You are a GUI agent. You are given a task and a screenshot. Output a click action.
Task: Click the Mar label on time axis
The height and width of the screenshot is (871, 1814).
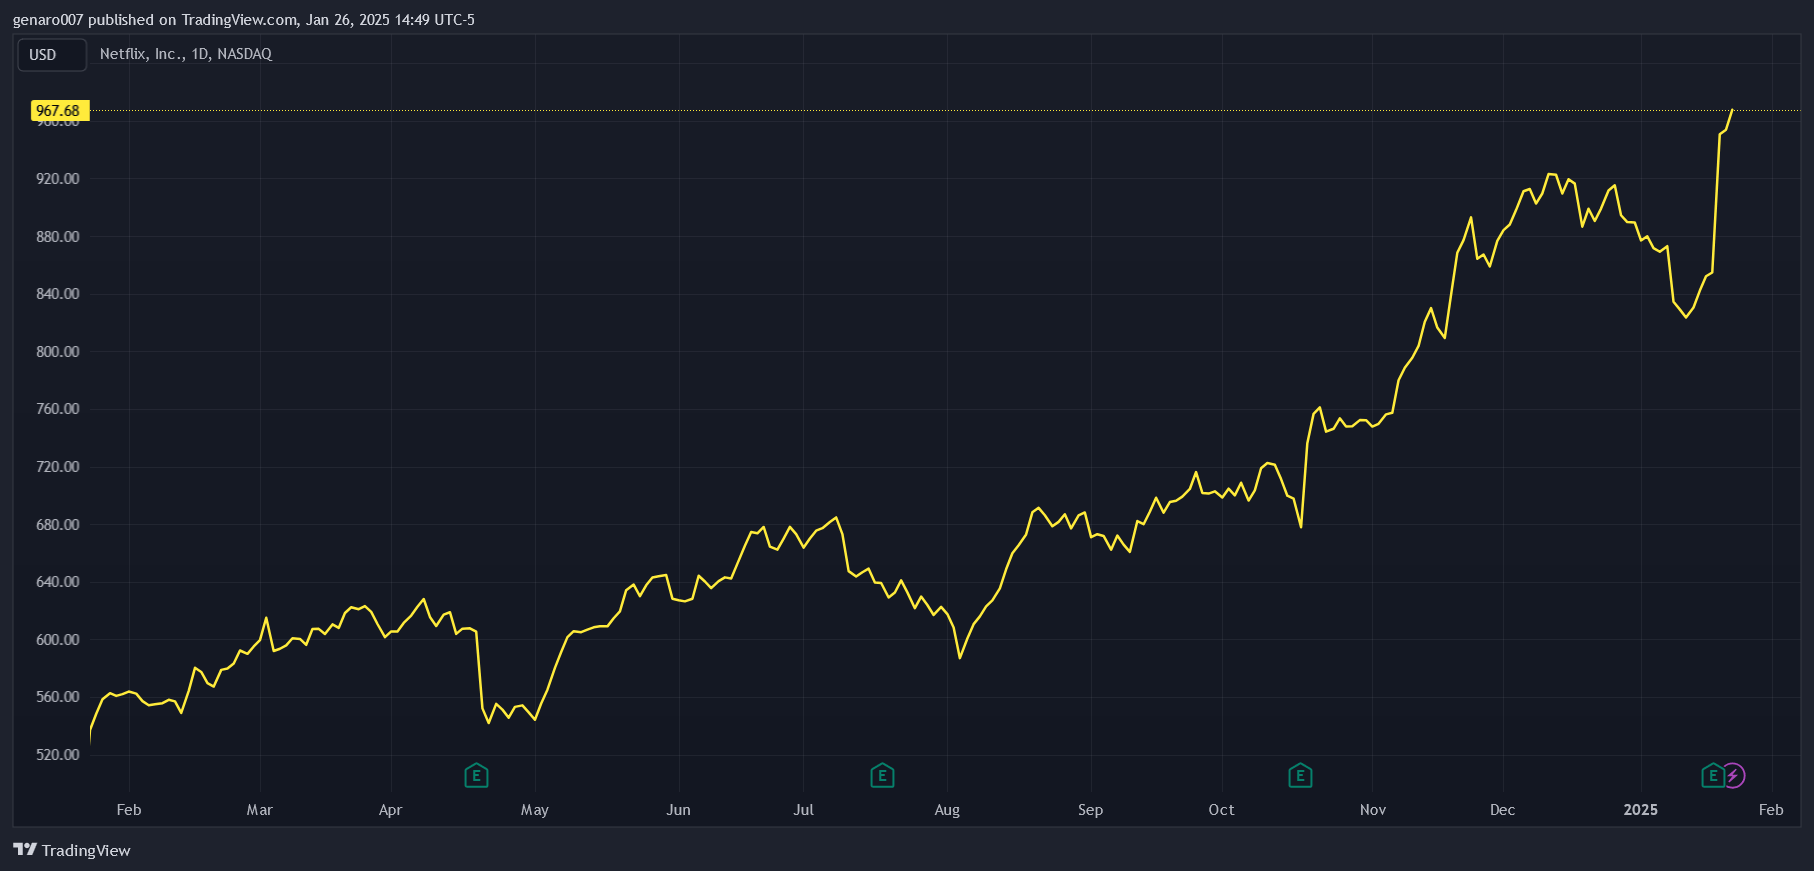click(x=260, y=810)
